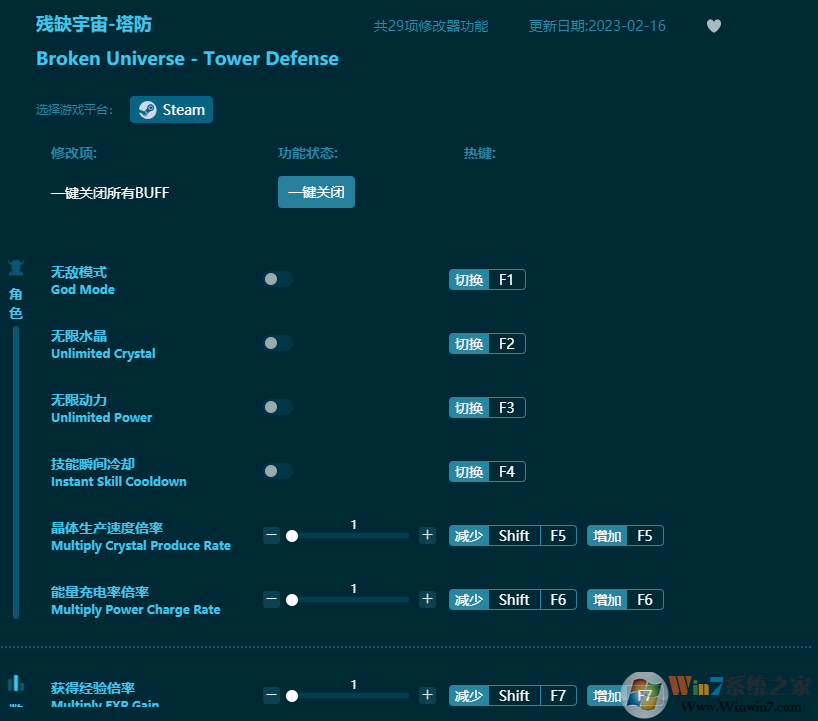
Task: Turn on Unlimited Power switch
Action: 278,407
